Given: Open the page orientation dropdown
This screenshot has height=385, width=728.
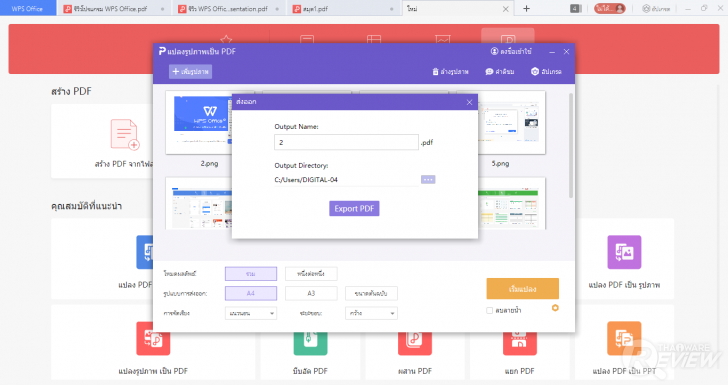Looking at the screenshot, I should pyautogui.click(x=251, y=313).
